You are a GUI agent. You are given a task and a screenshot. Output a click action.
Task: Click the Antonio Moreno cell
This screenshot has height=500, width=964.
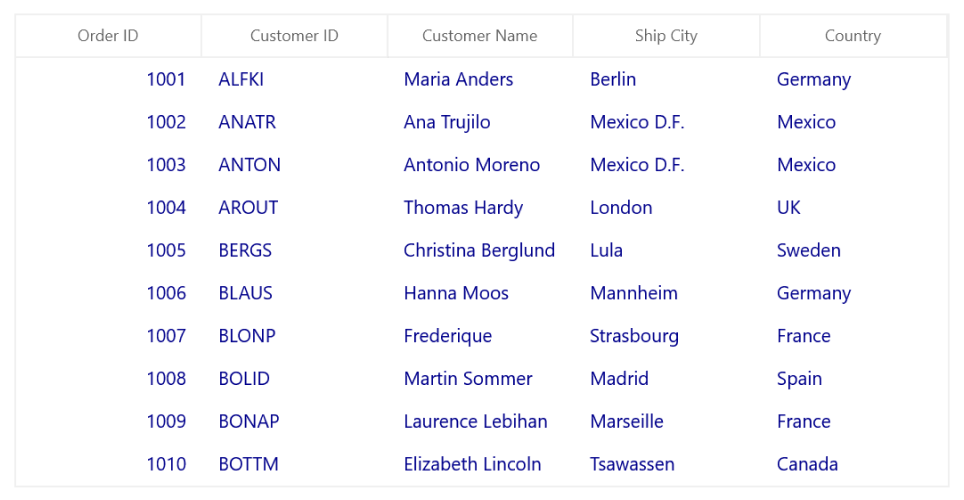click(x=471, y=165)
